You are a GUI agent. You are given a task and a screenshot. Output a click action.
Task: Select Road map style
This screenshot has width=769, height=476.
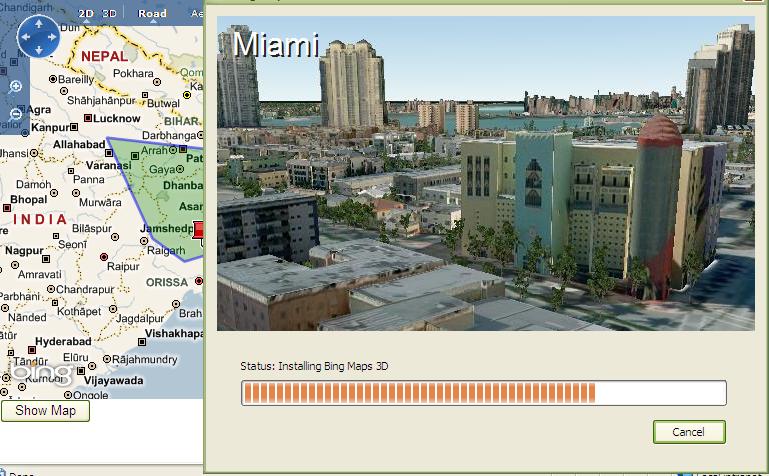[152, 14]
